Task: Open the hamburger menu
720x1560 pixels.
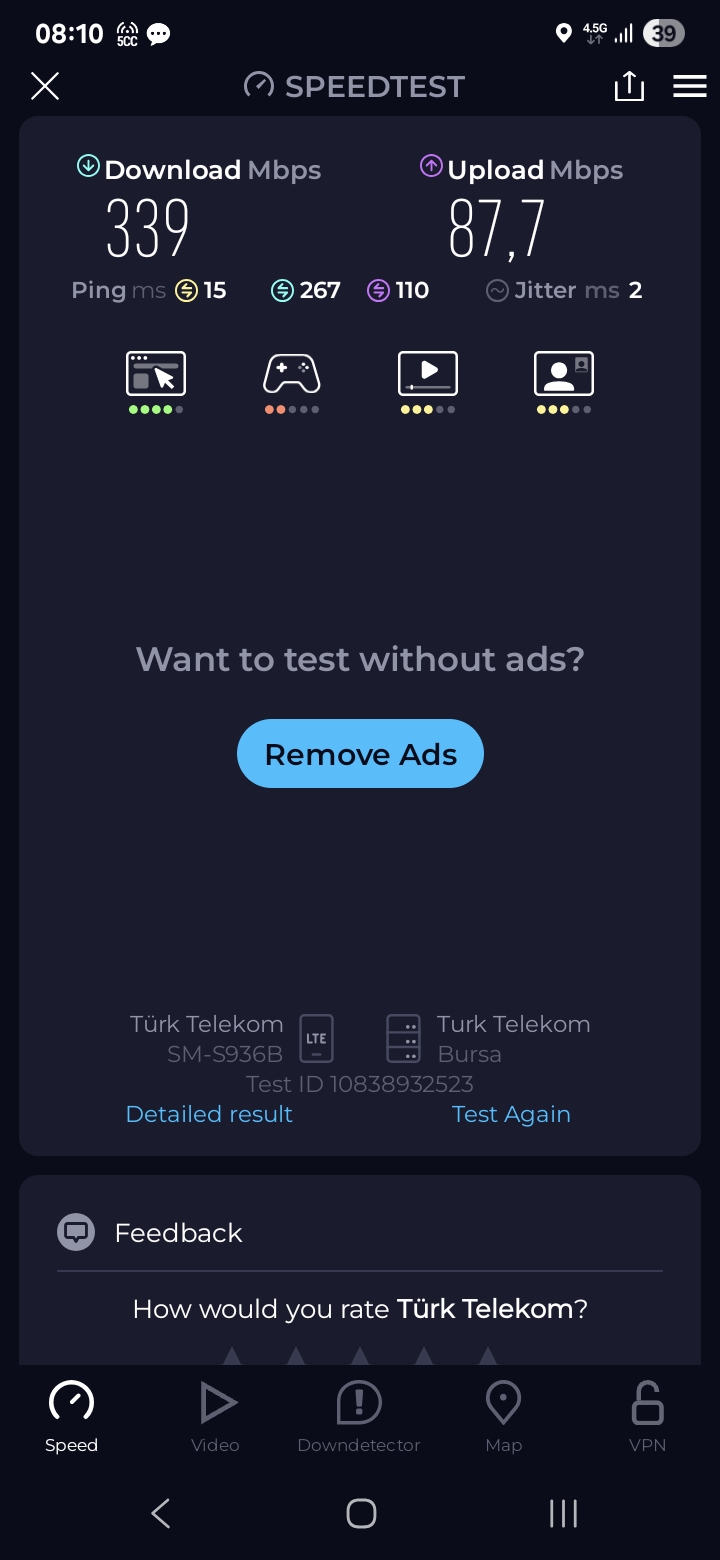Action: (x=690, y=86)
